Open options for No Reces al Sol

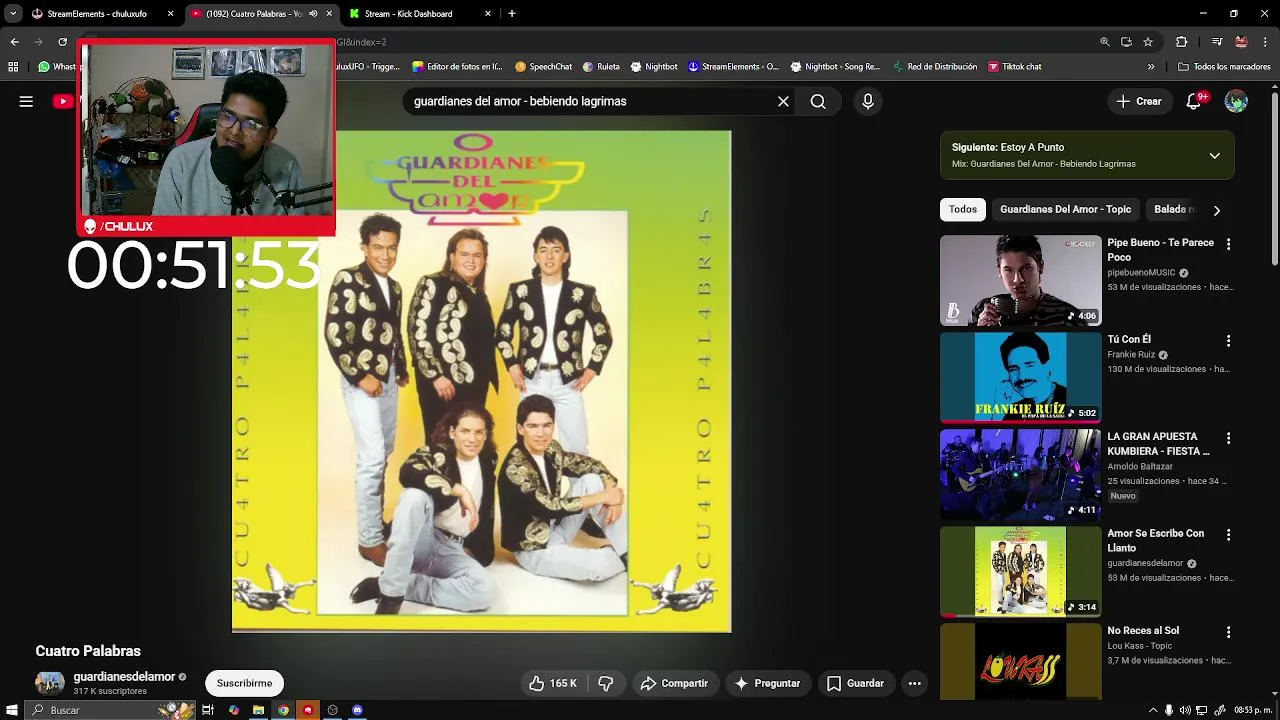[x=1228, y=632]
